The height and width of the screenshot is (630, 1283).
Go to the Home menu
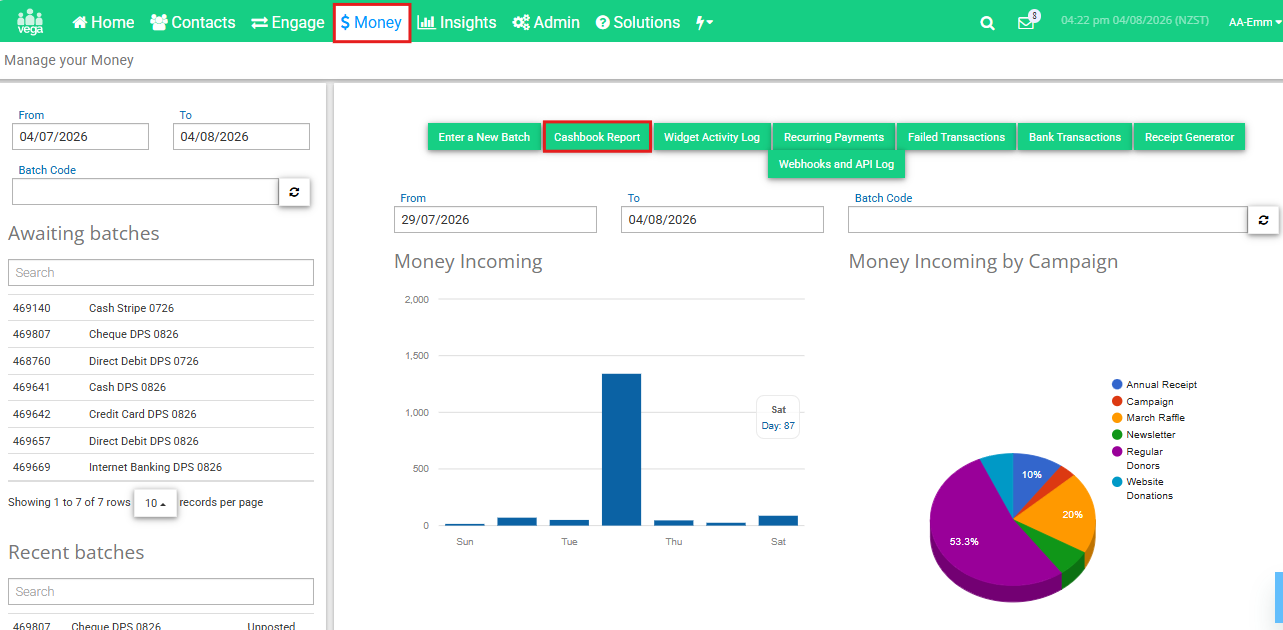pos(103,22)
